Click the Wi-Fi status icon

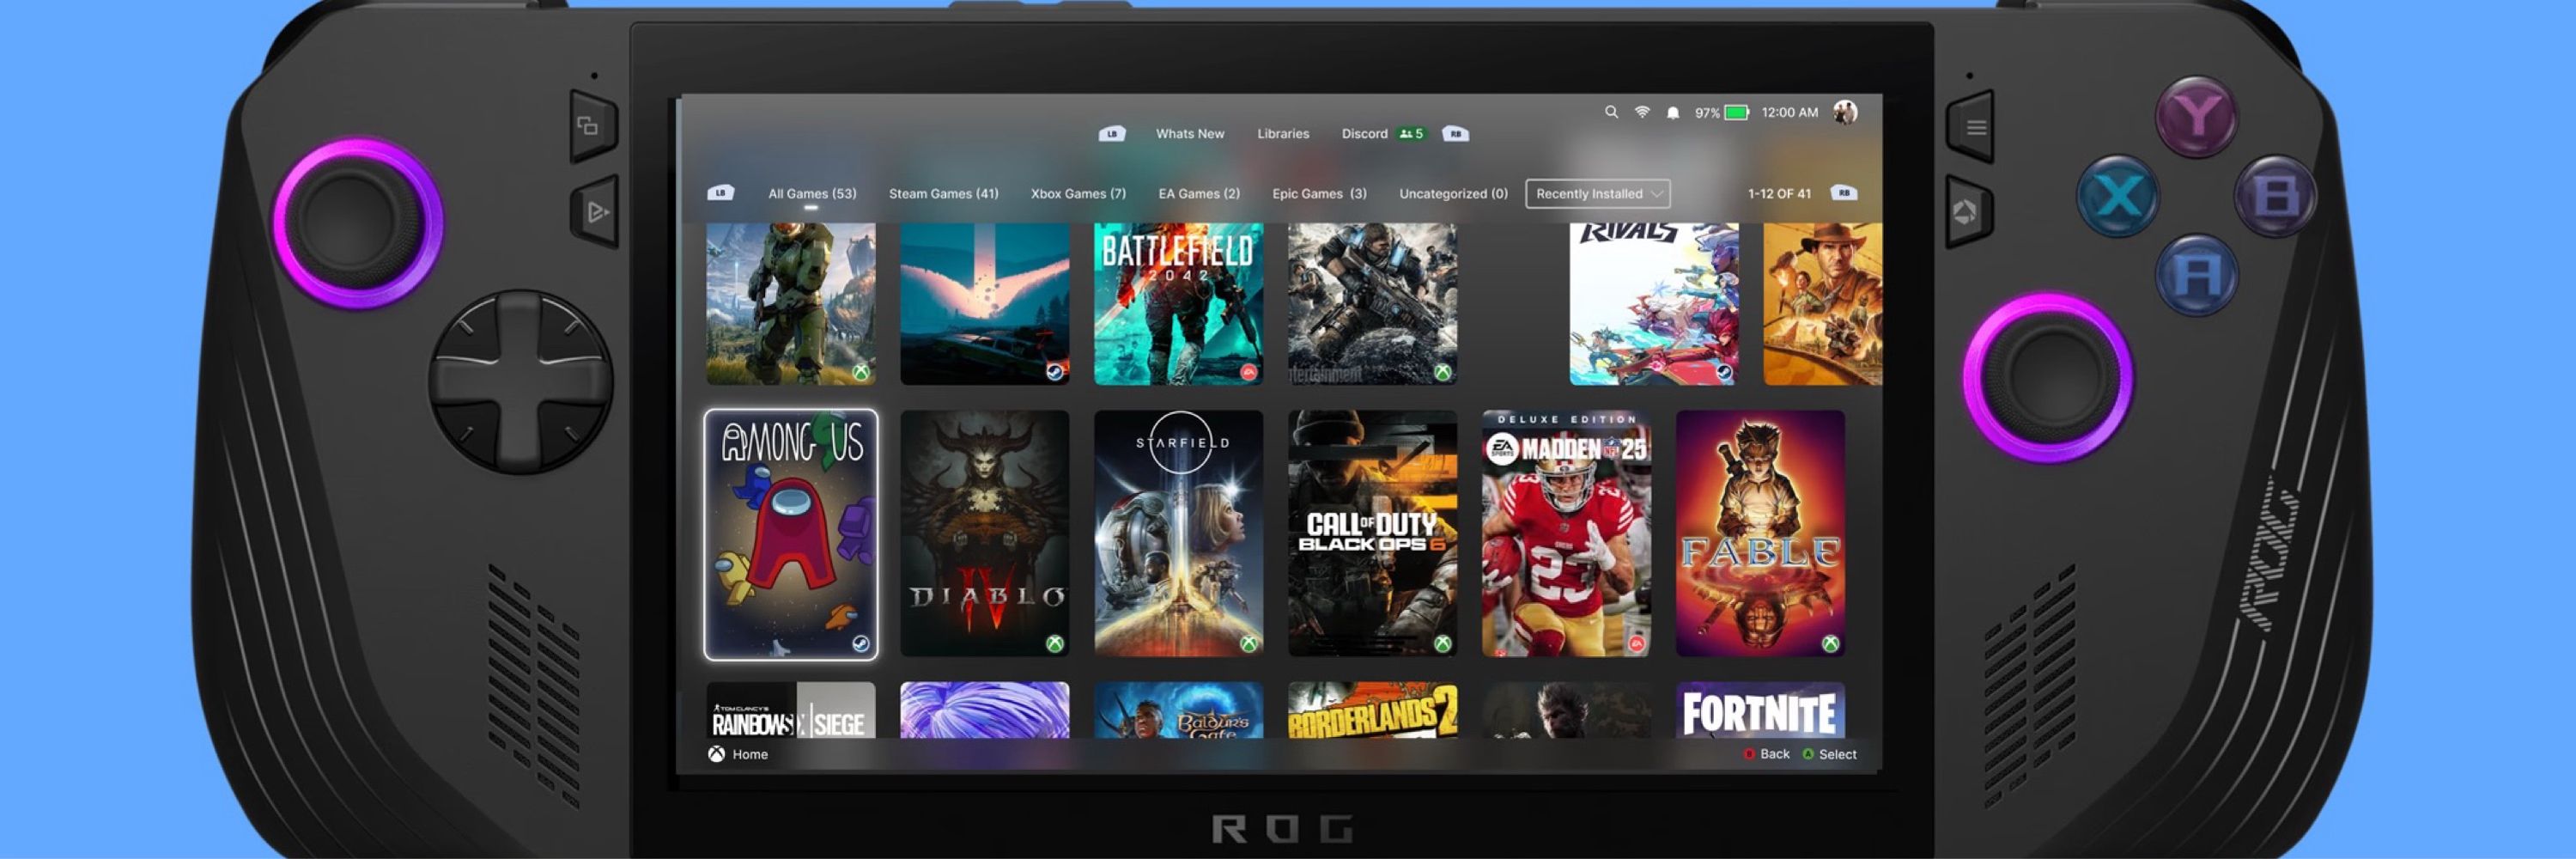[x=1641, y=112]
